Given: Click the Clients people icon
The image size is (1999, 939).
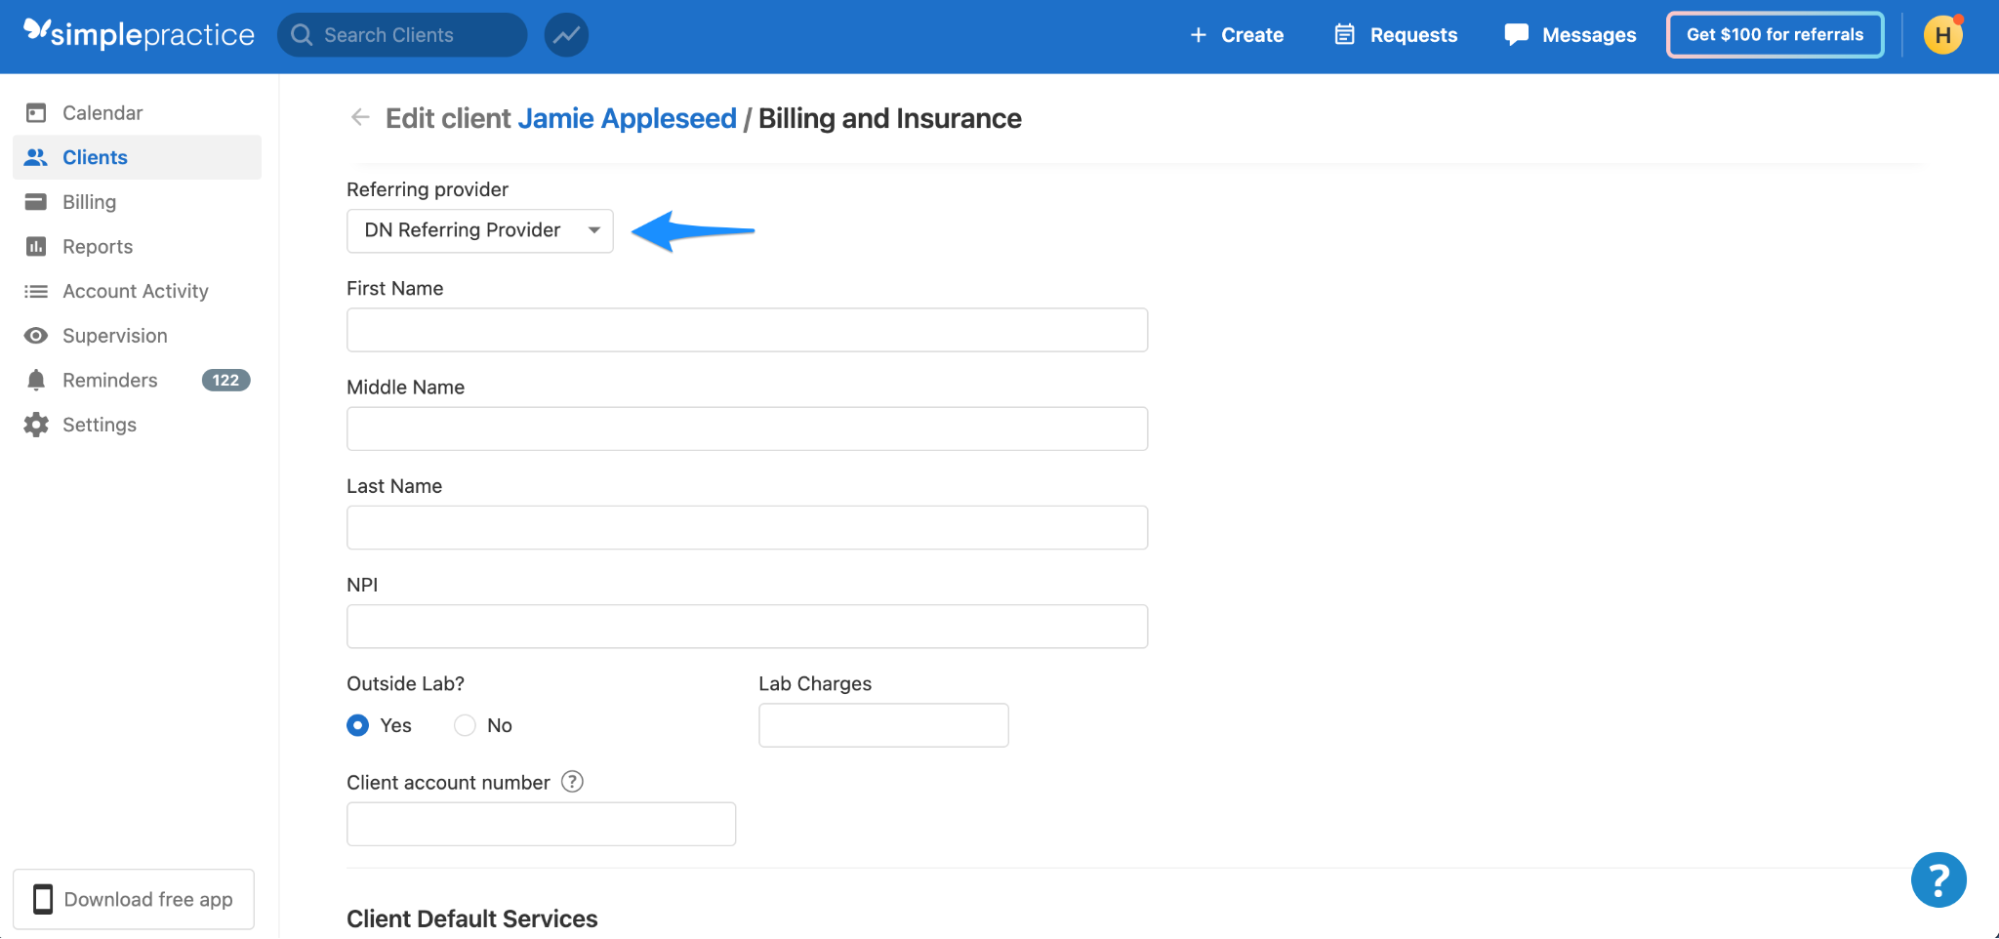Looking at the screenshot, I should (36, 157).
